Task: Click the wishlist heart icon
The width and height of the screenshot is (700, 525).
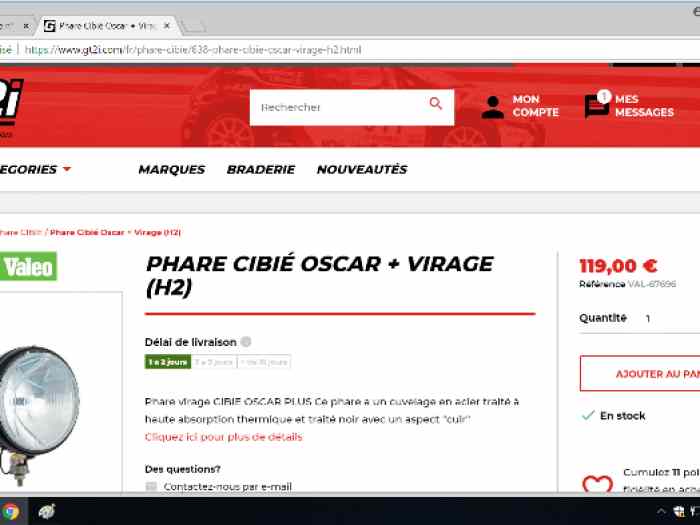Action: click(x=597, y=484)
